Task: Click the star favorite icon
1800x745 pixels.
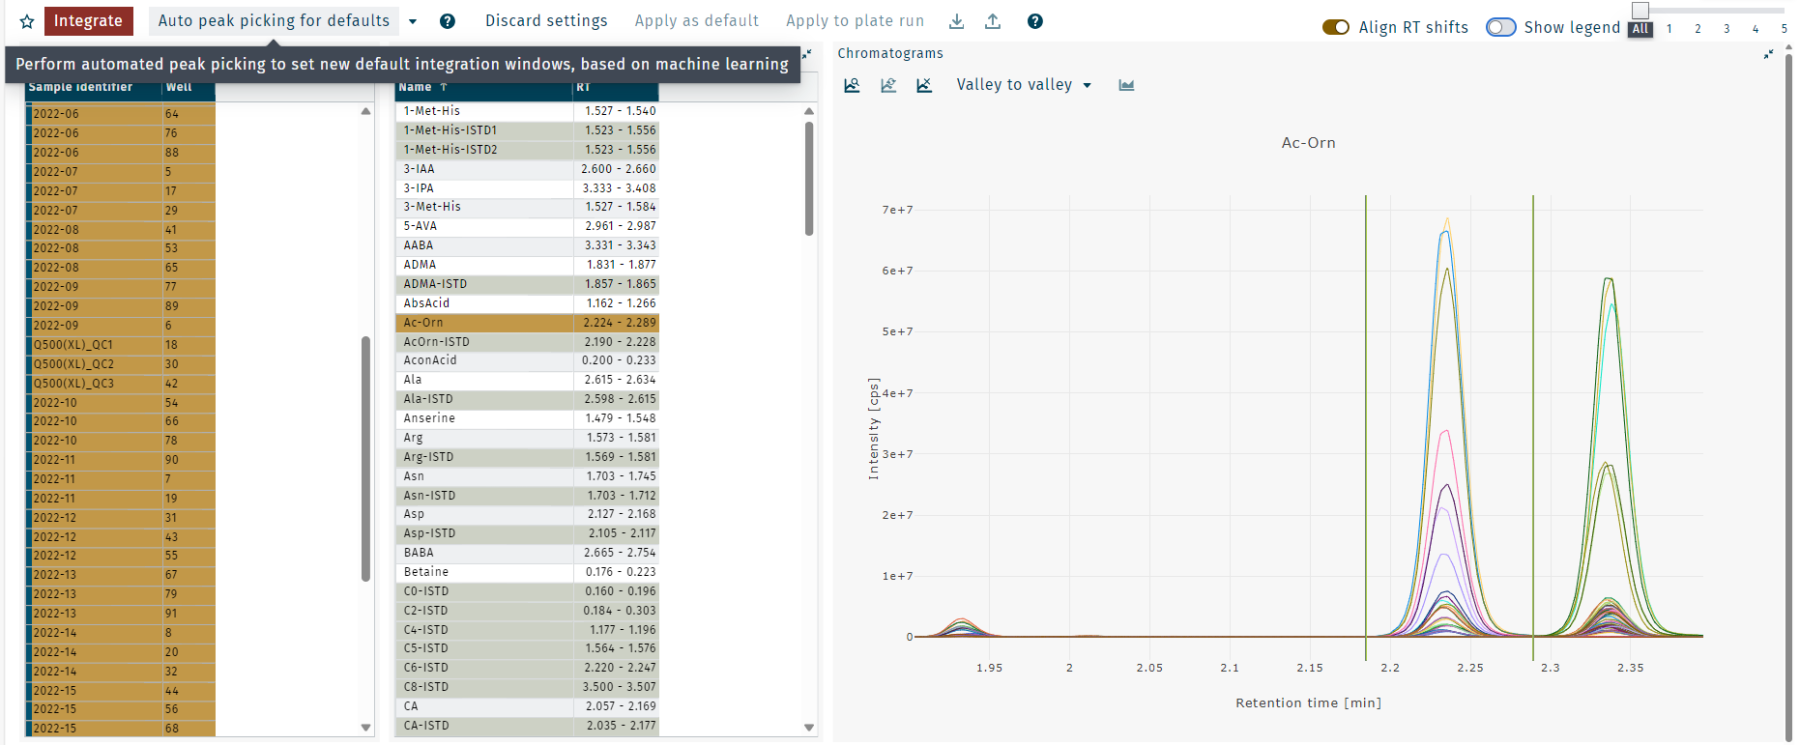Action: [x=27, y=21]
